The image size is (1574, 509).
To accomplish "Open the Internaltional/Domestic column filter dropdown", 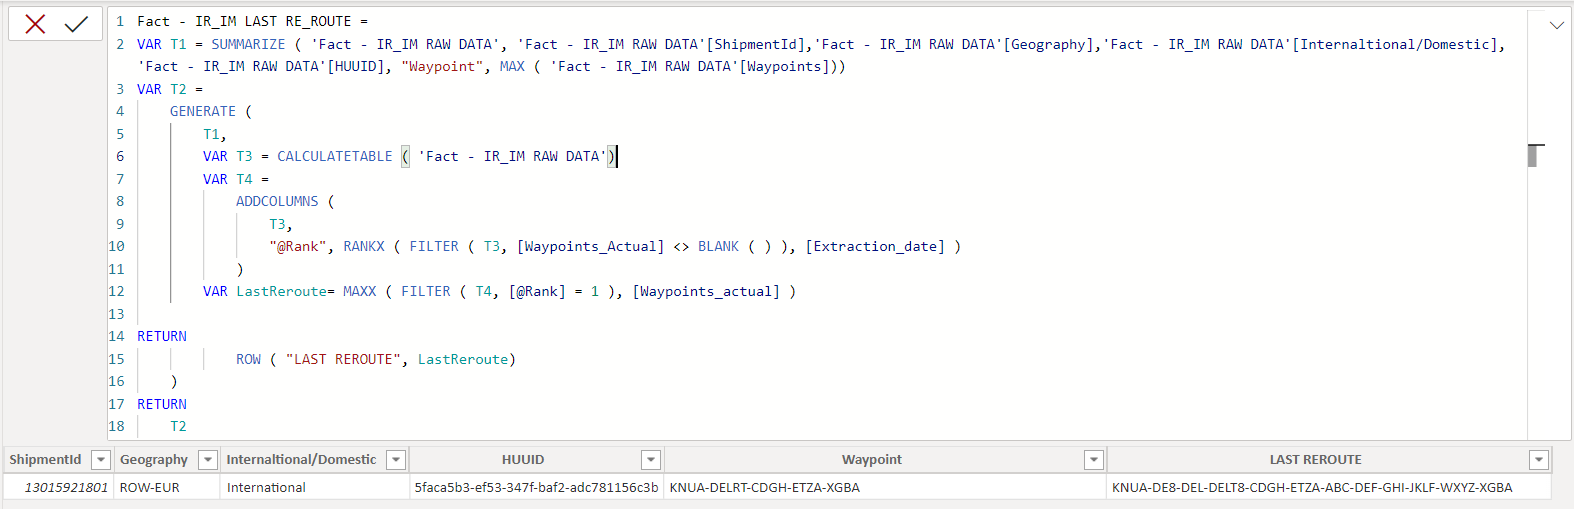I will (x=396, y=460).
